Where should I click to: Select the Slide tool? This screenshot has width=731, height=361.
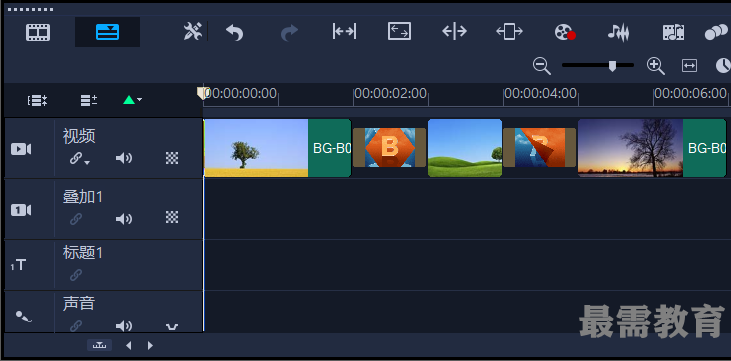coord(510,32)
